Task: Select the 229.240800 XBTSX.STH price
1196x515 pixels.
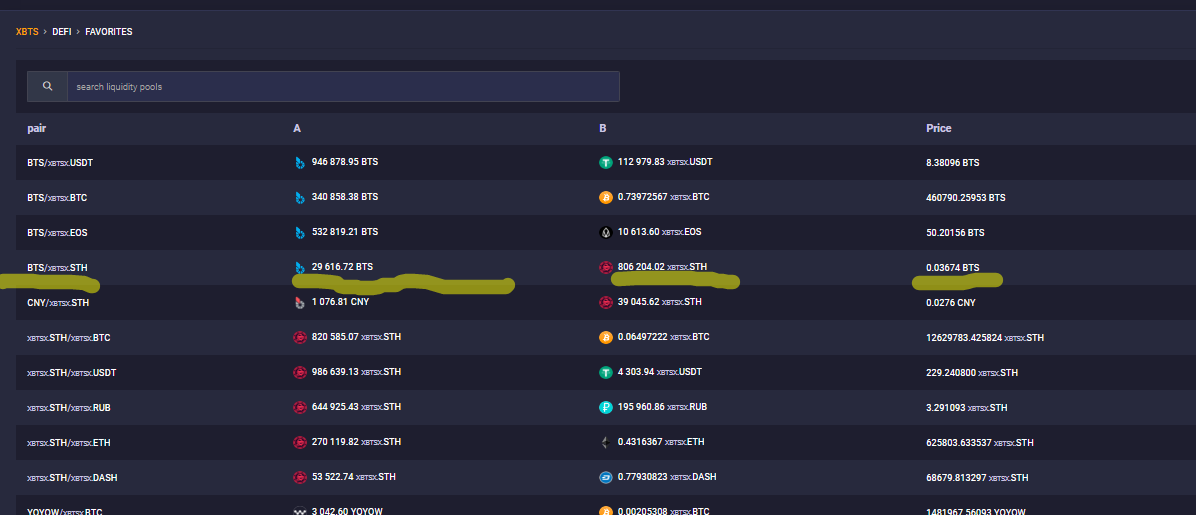Action: [972, 373]
